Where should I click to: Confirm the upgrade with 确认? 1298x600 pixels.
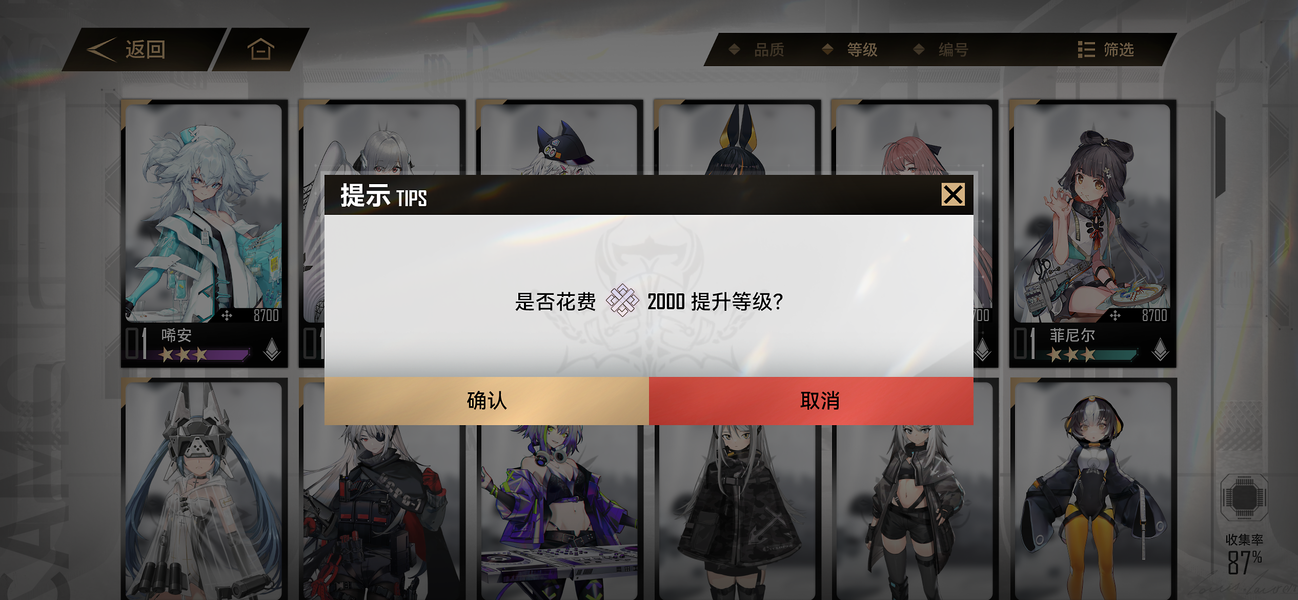[487, 401]
